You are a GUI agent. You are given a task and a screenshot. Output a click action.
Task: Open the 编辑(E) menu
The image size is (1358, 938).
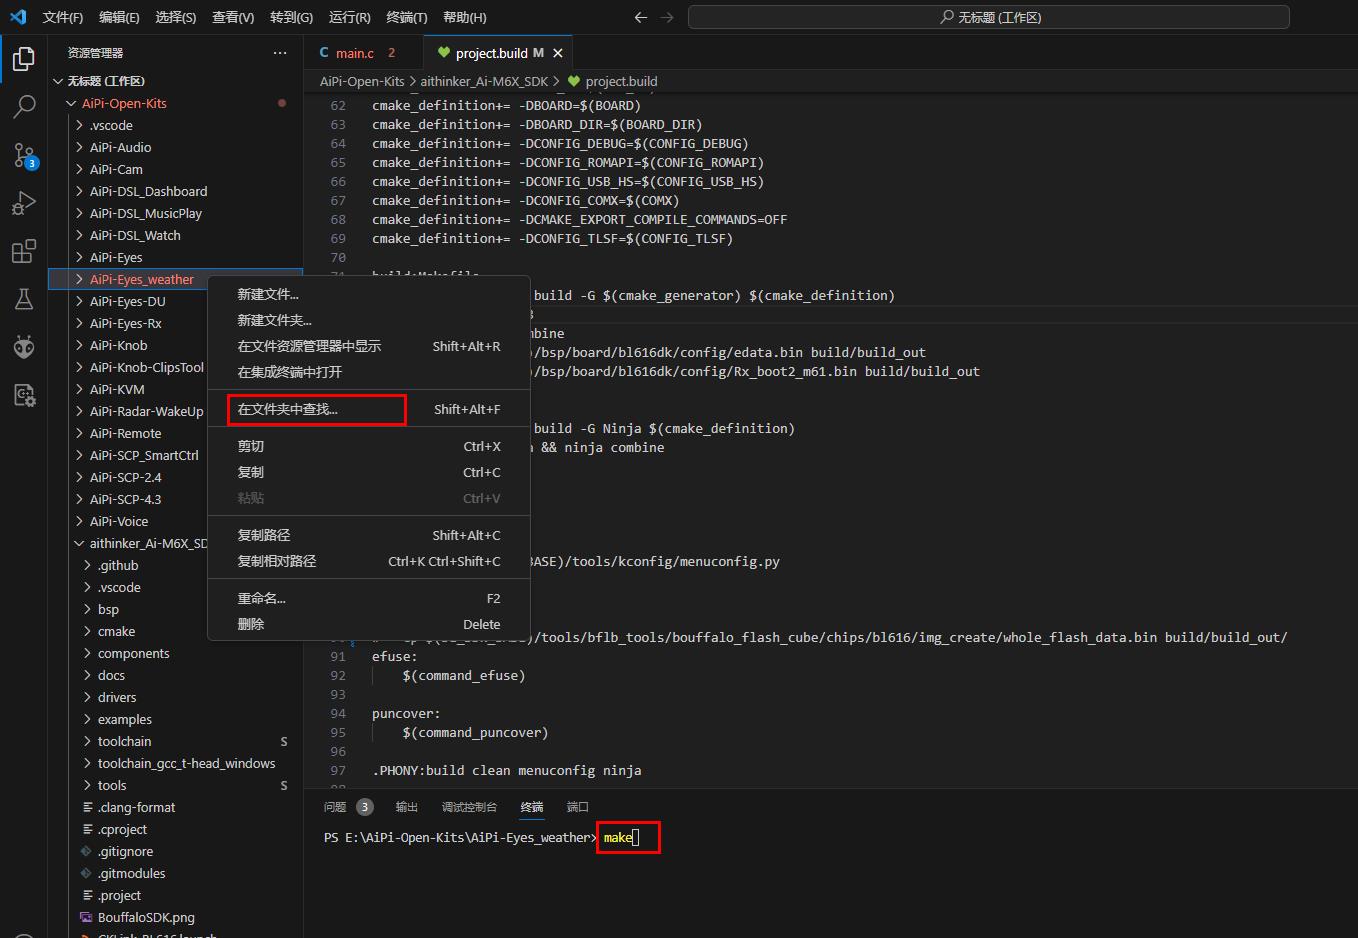[119, 17]
